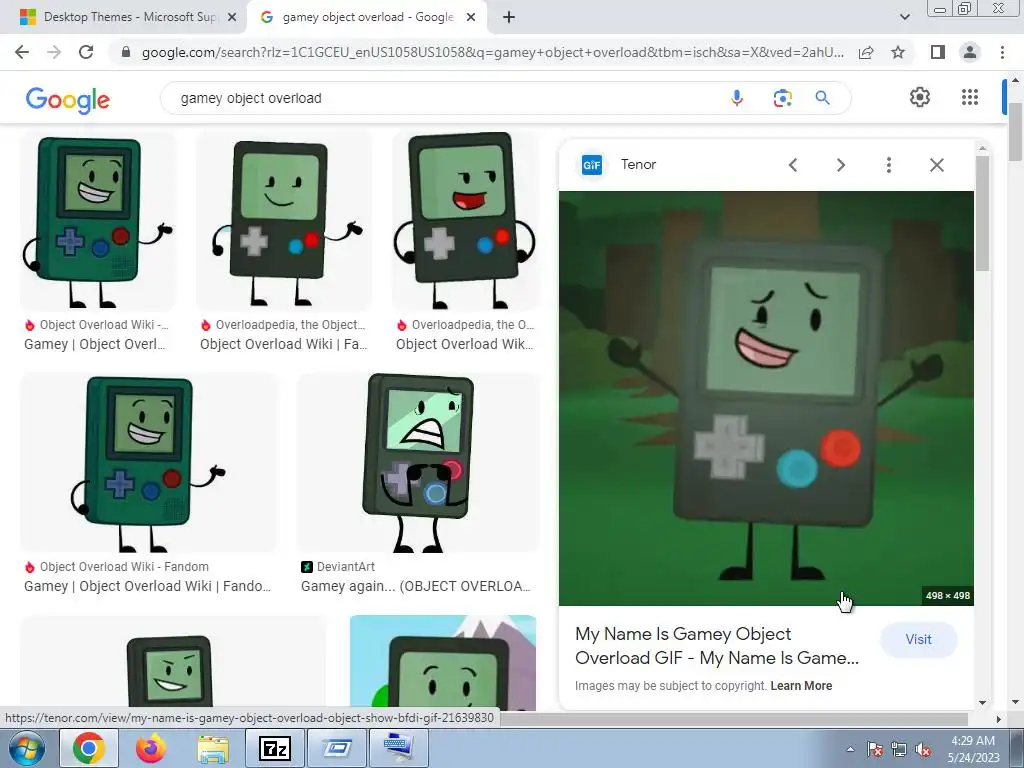The width and height of the screenshot is (1024, 768).
Task: Click the URL in the address bar
Action: (492, 52)
